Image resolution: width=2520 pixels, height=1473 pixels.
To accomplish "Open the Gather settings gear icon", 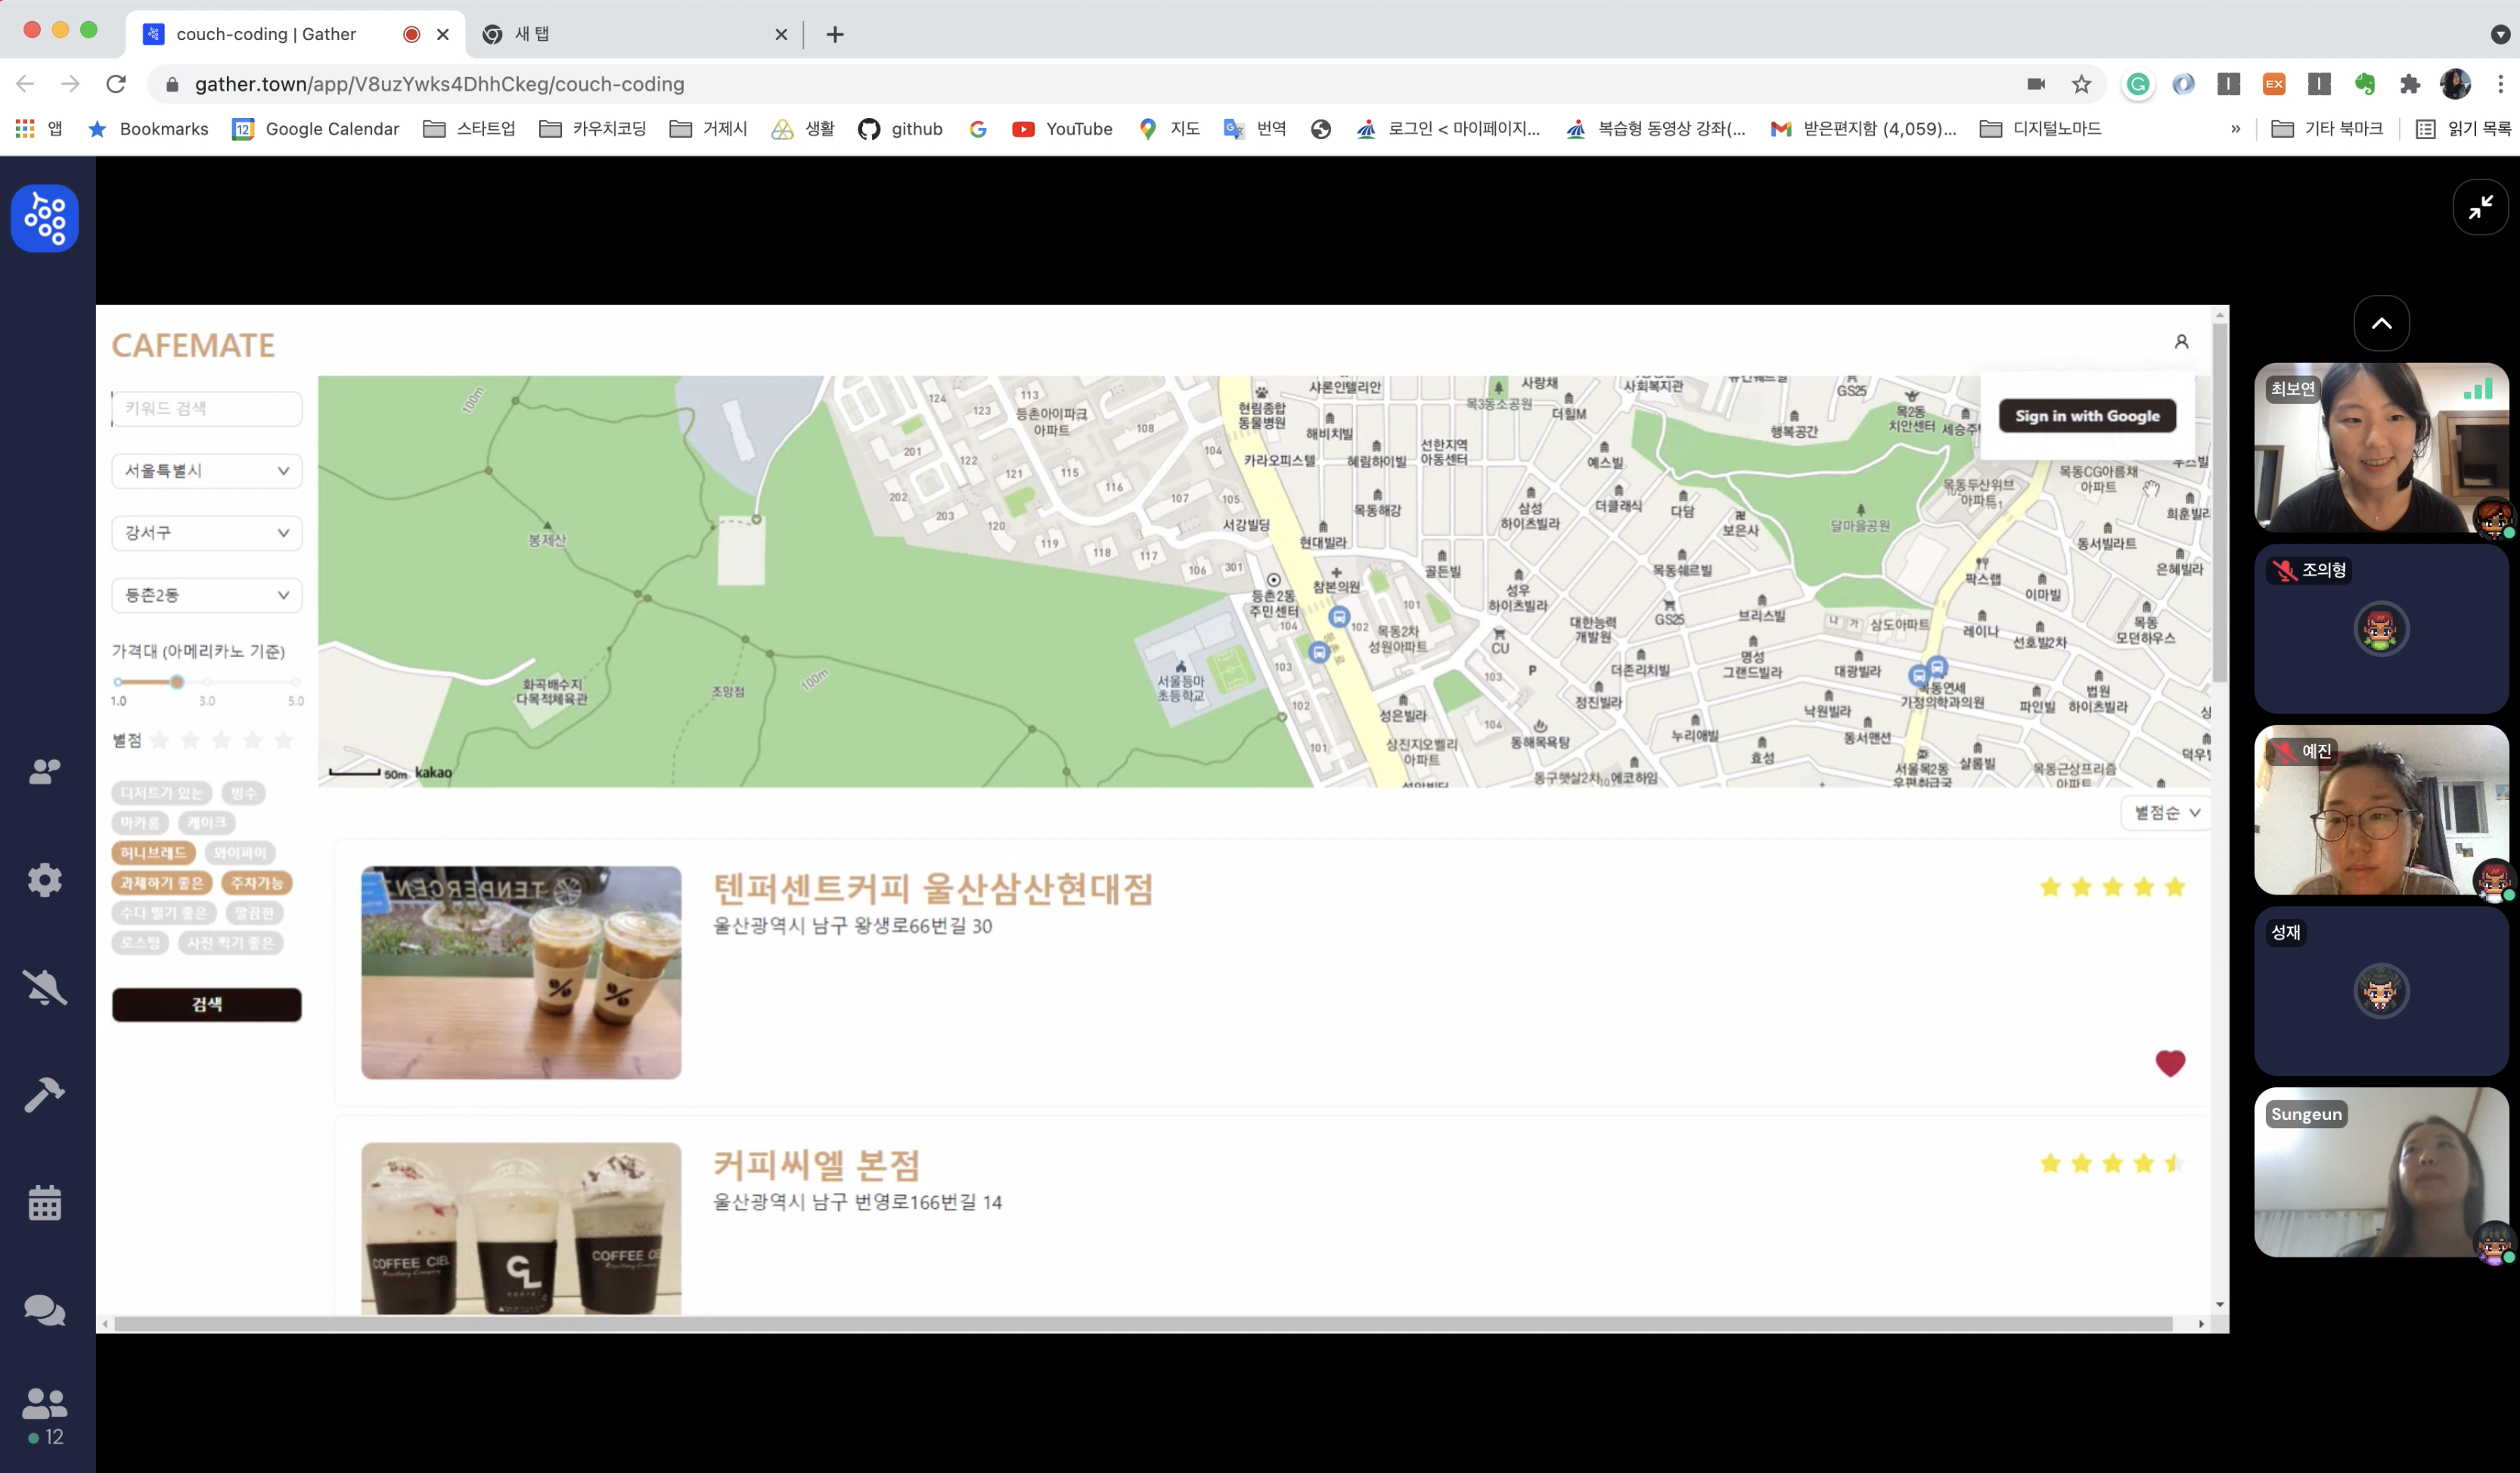I will click(x=44, y=880).
